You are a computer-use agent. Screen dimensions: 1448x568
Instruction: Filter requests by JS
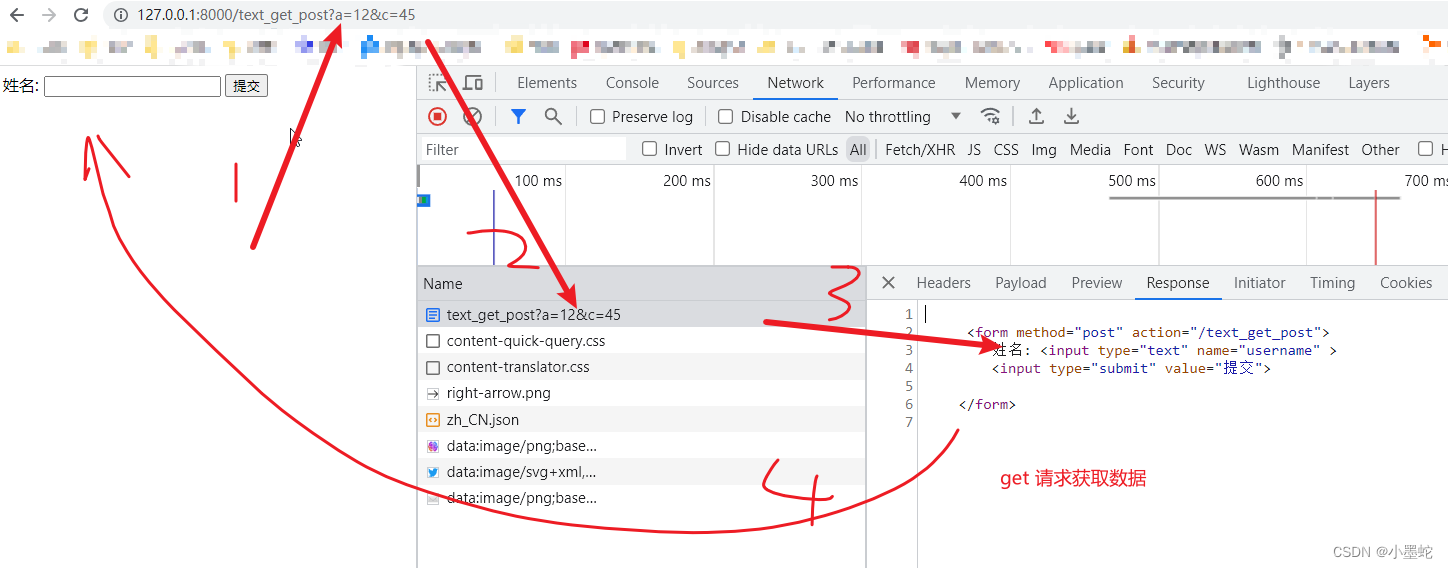[974, 149]
